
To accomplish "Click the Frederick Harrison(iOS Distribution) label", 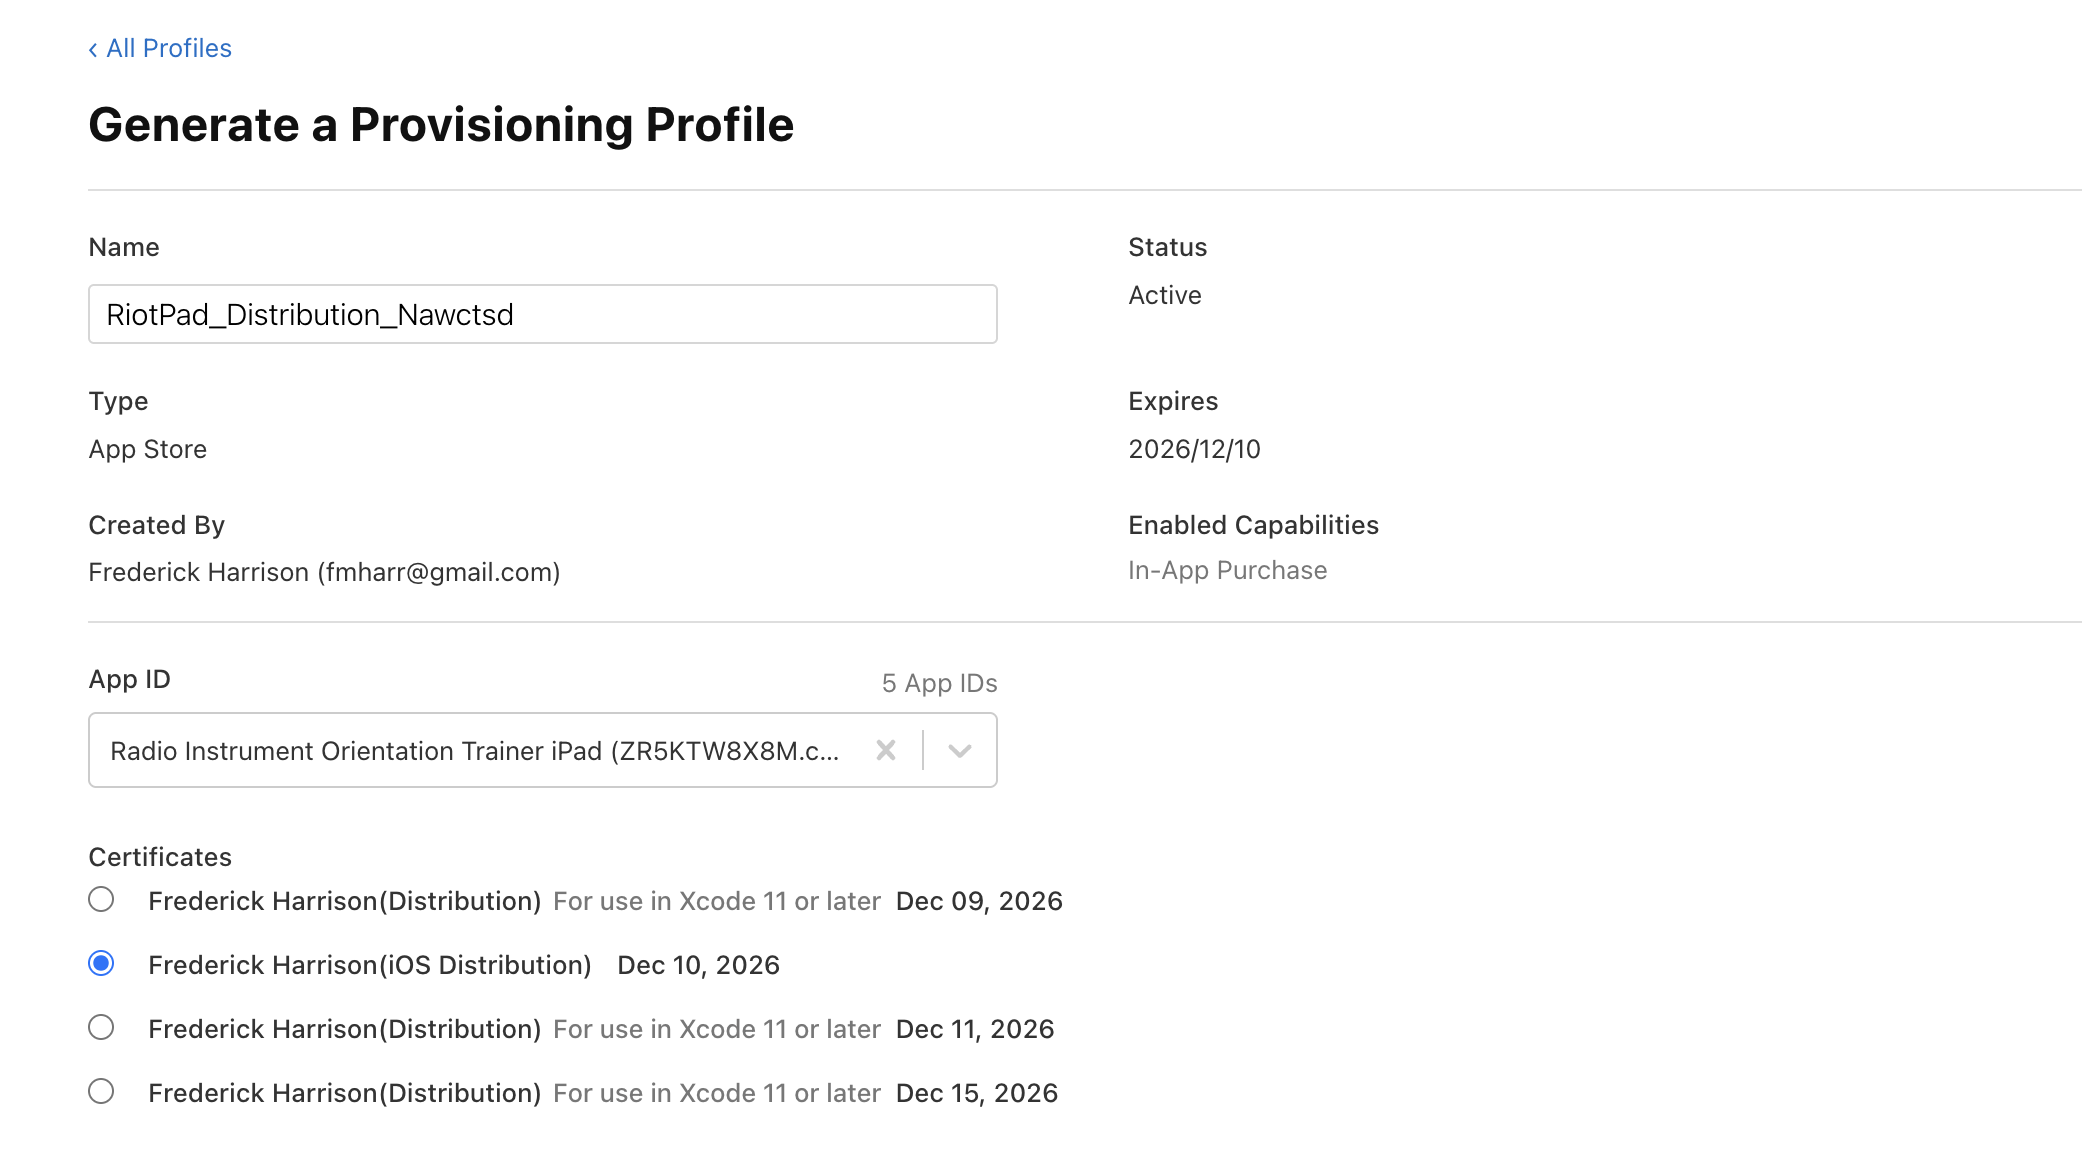I will (370, 965).
